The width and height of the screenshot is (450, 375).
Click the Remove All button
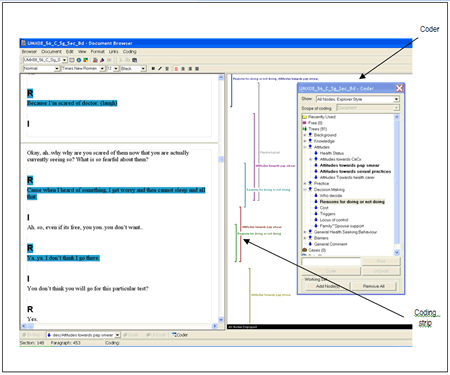374,286
